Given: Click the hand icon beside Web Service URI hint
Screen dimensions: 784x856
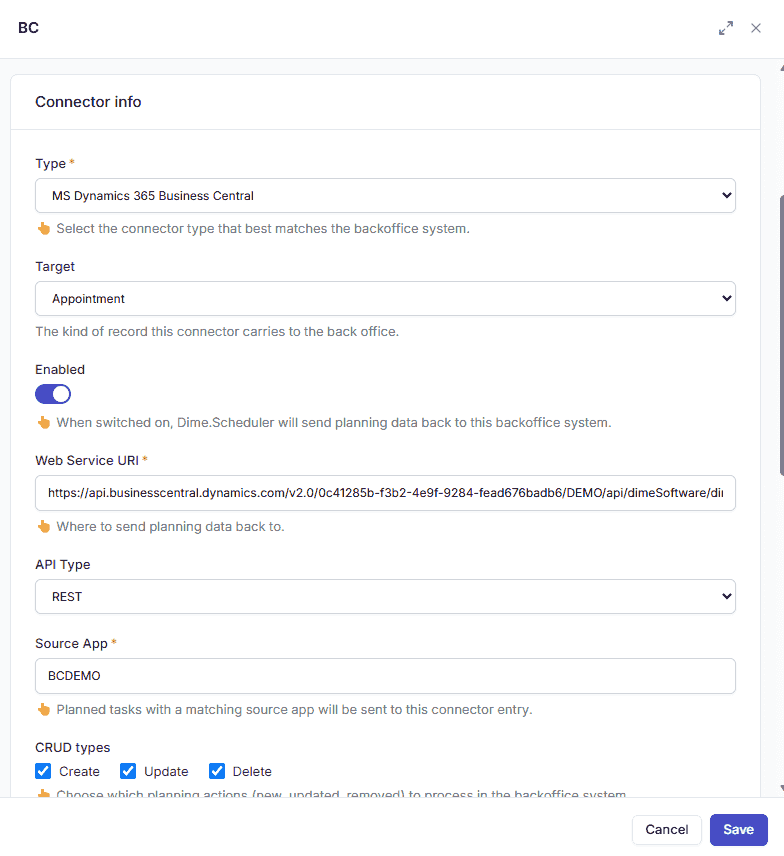Looking at the screenshot, I should [x=44, y=526].
